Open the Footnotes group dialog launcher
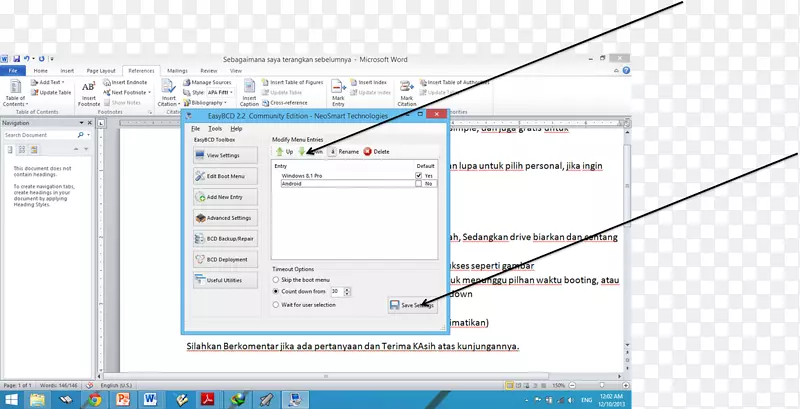The image size is (800, 409). (x=150, y=112)
